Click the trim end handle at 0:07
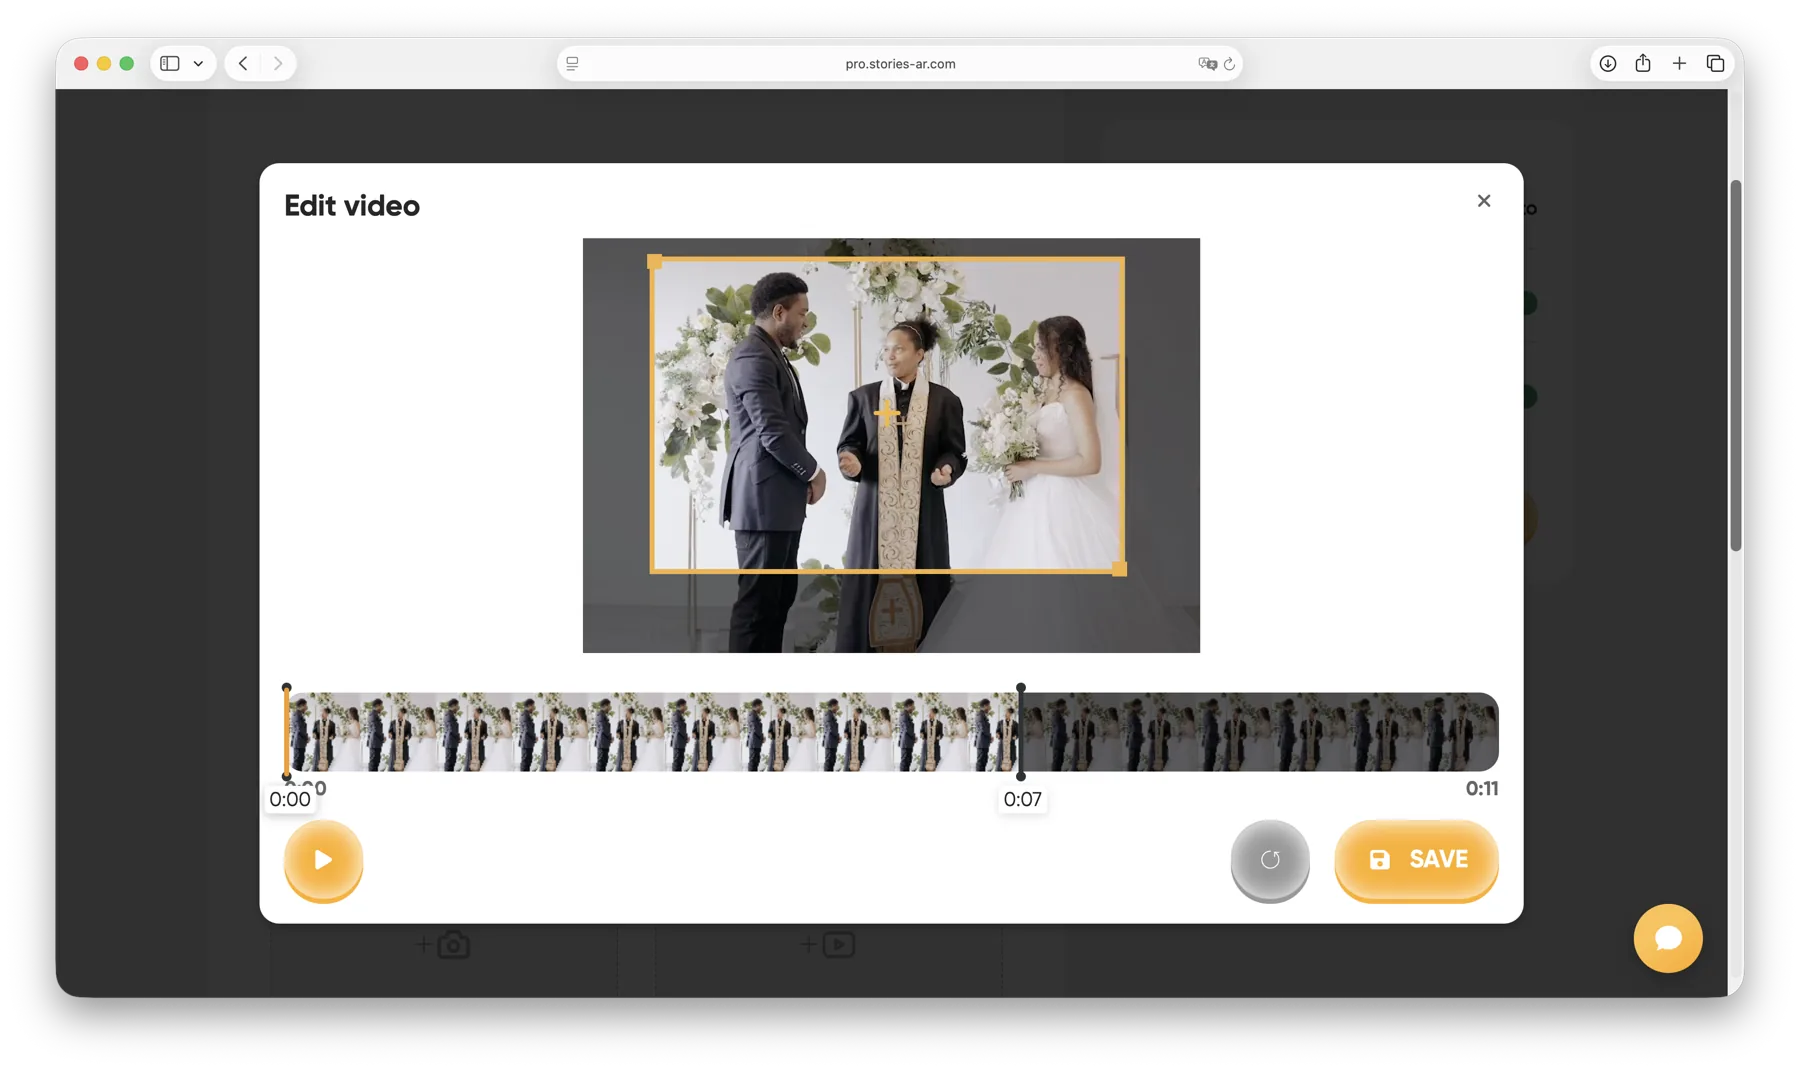 click(1021, 732)
